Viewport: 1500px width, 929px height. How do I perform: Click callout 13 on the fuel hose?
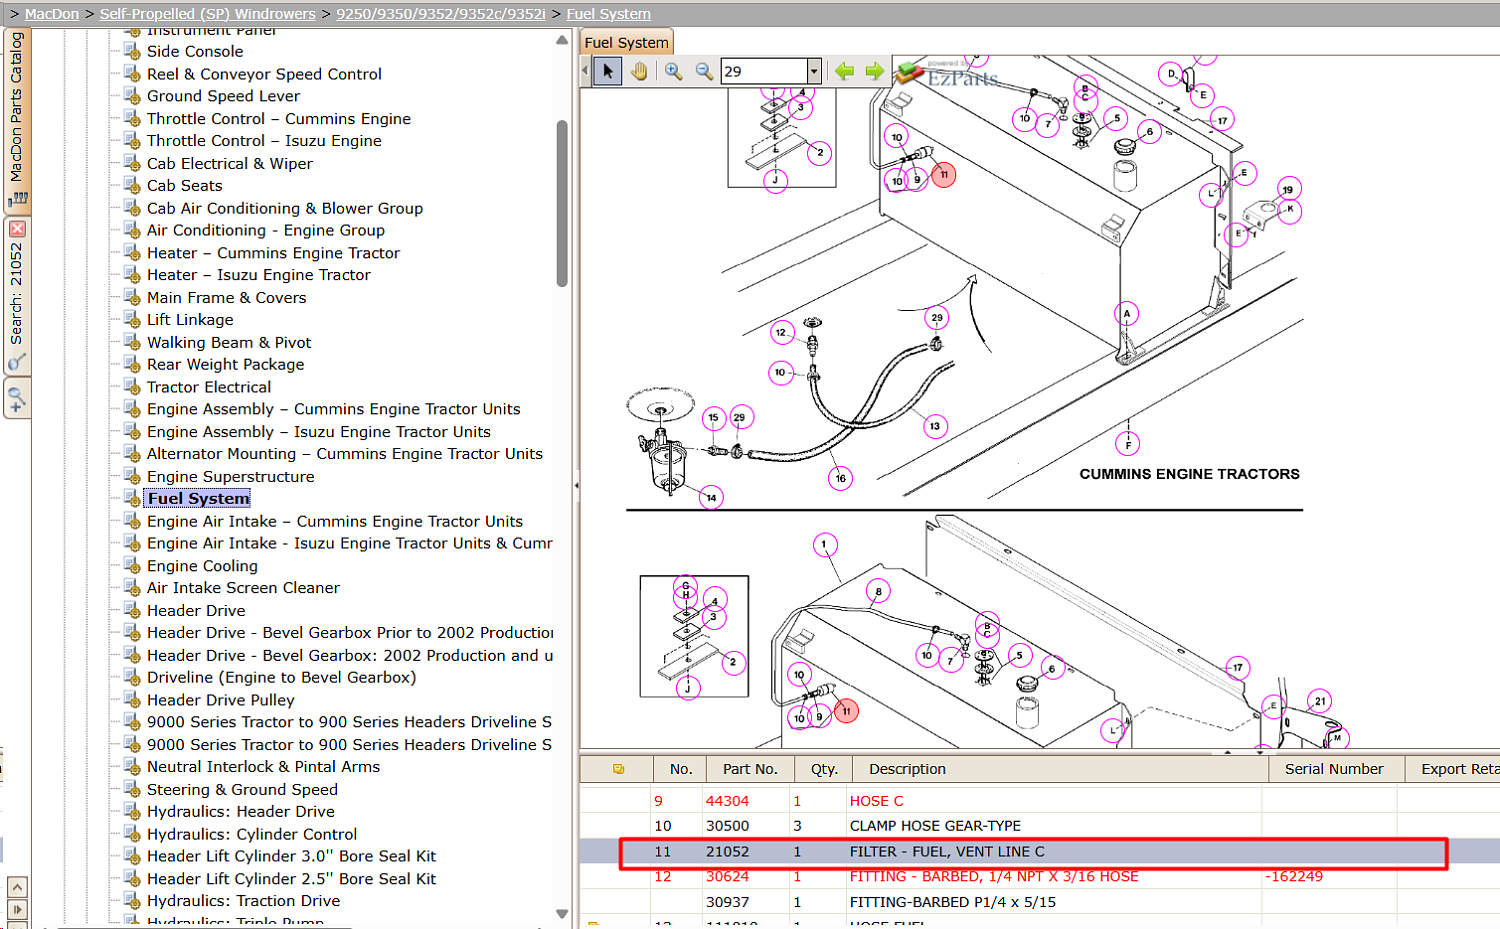click(x=934, y=426)
